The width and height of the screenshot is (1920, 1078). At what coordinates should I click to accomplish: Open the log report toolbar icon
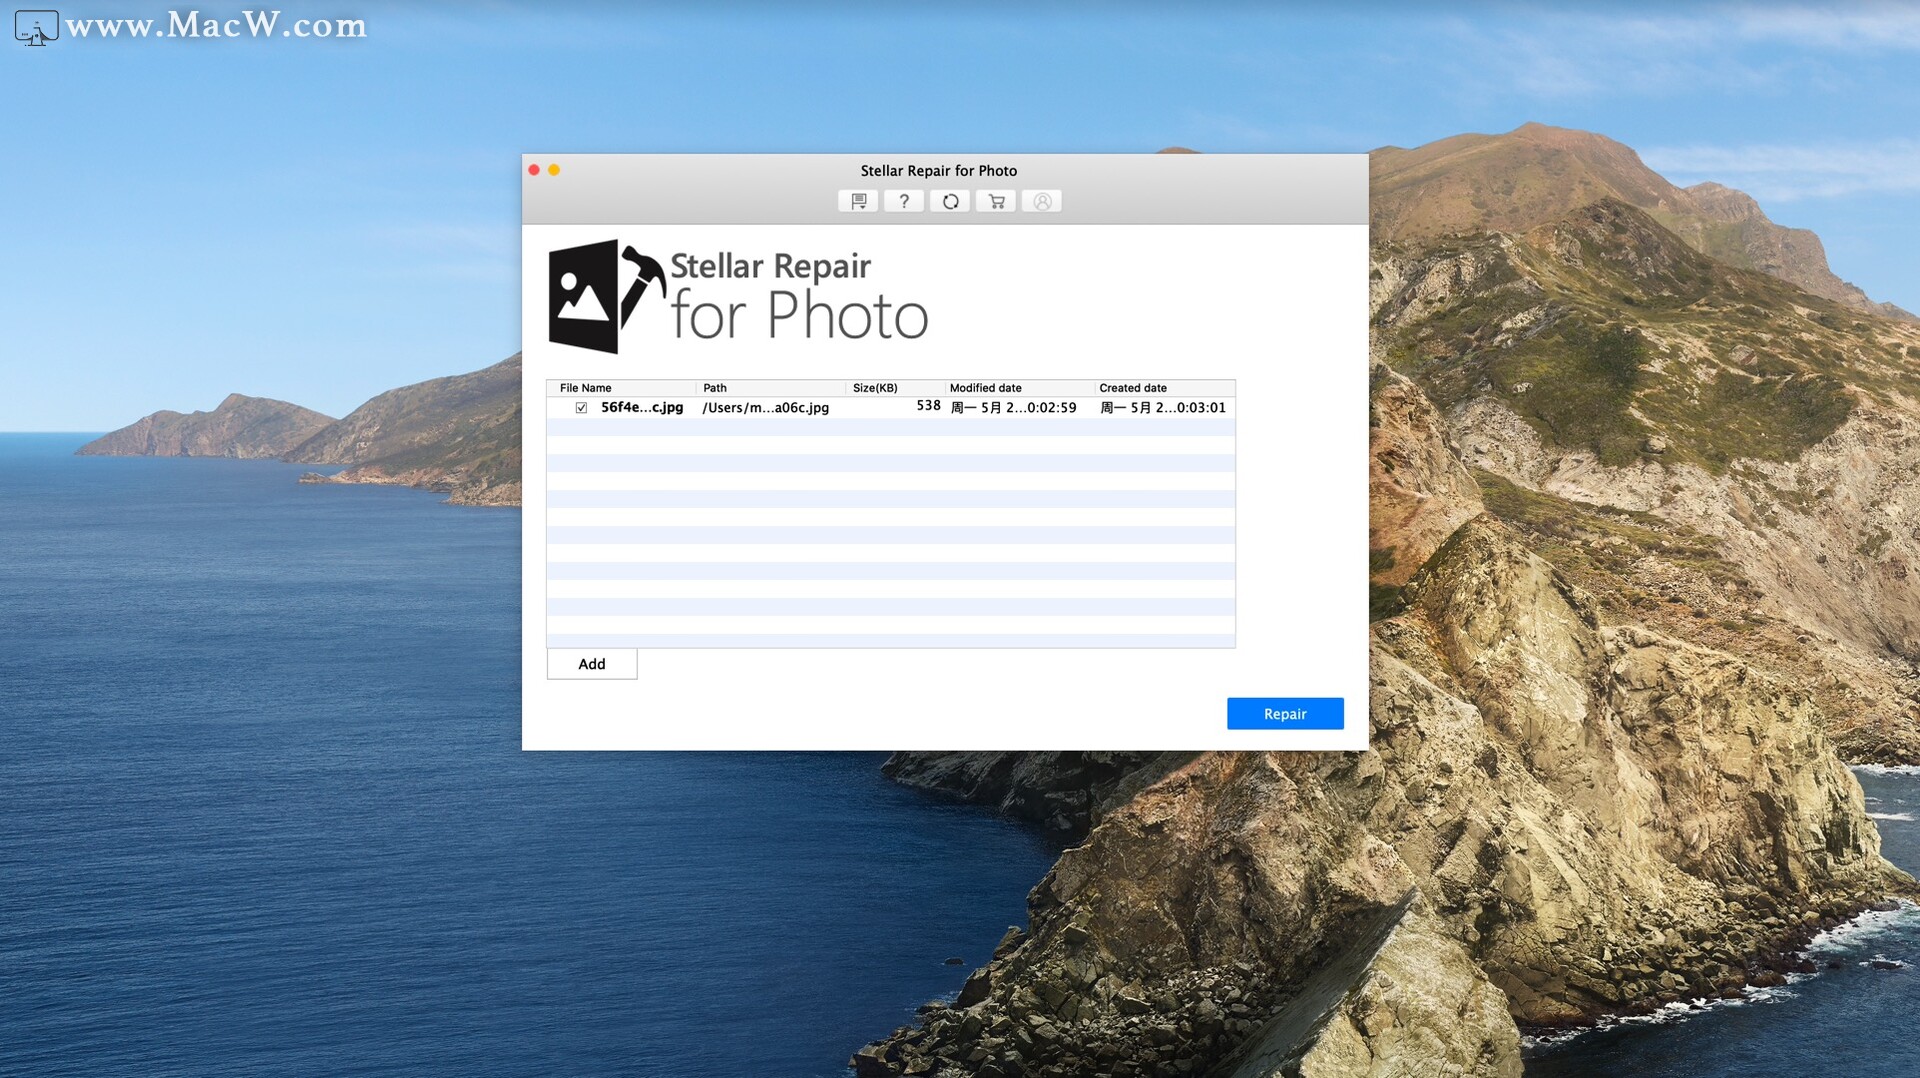[x=858, y=201]
